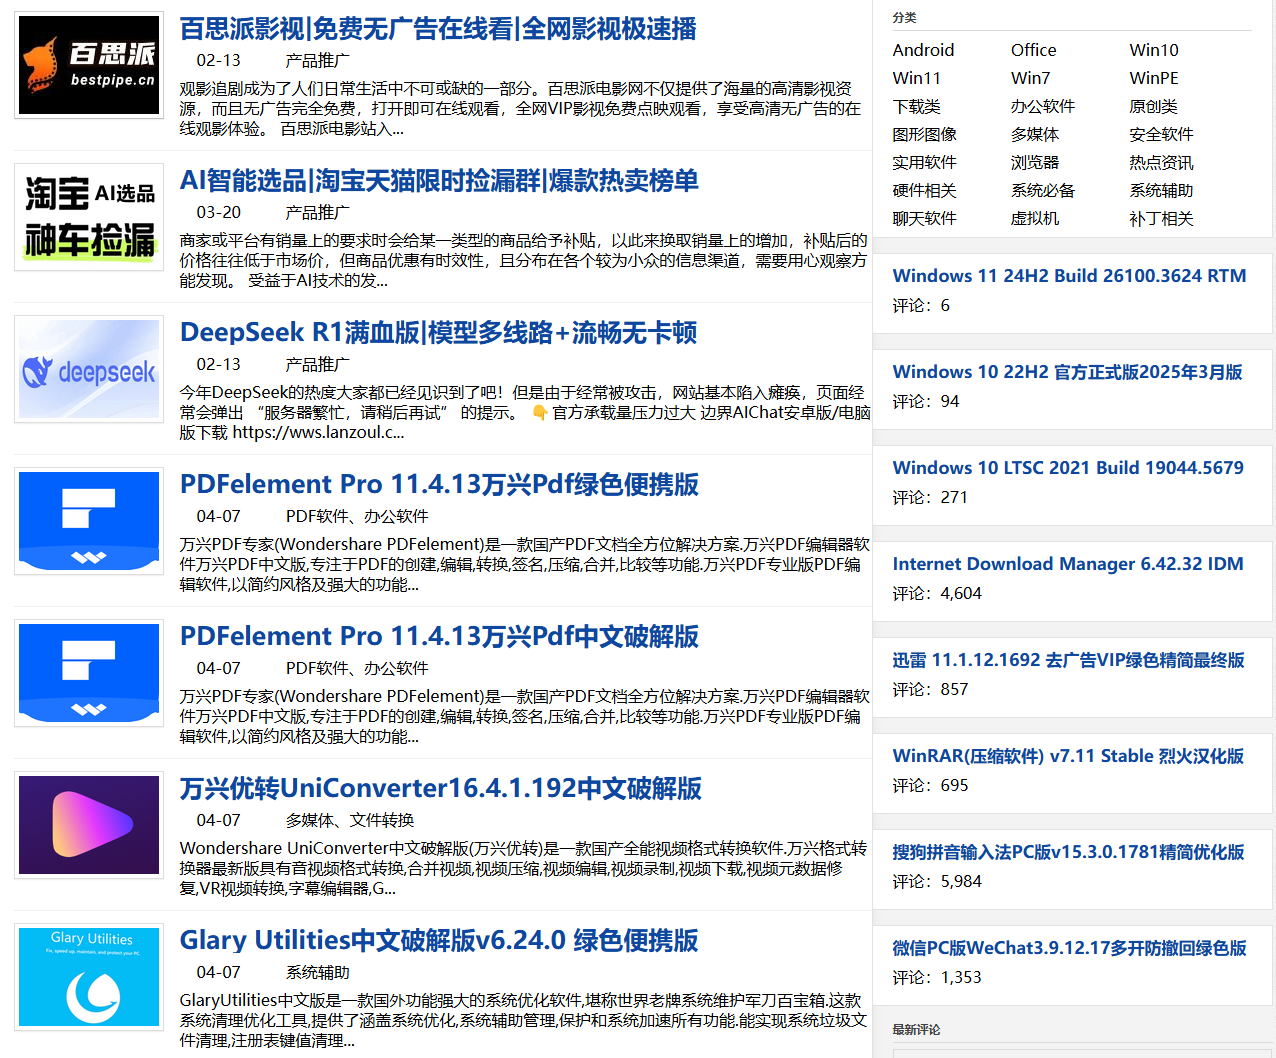This screenshot has width=1276, height=1058.
Task: Open Windows 10 22H2 官方正式版2025年3月版
Action: pyautogui.click(x=1067, y=372)
